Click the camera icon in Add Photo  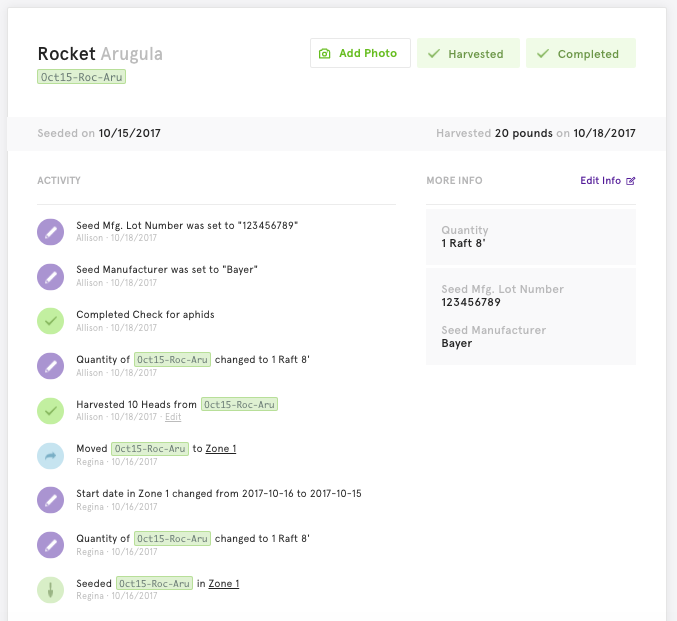324,54
